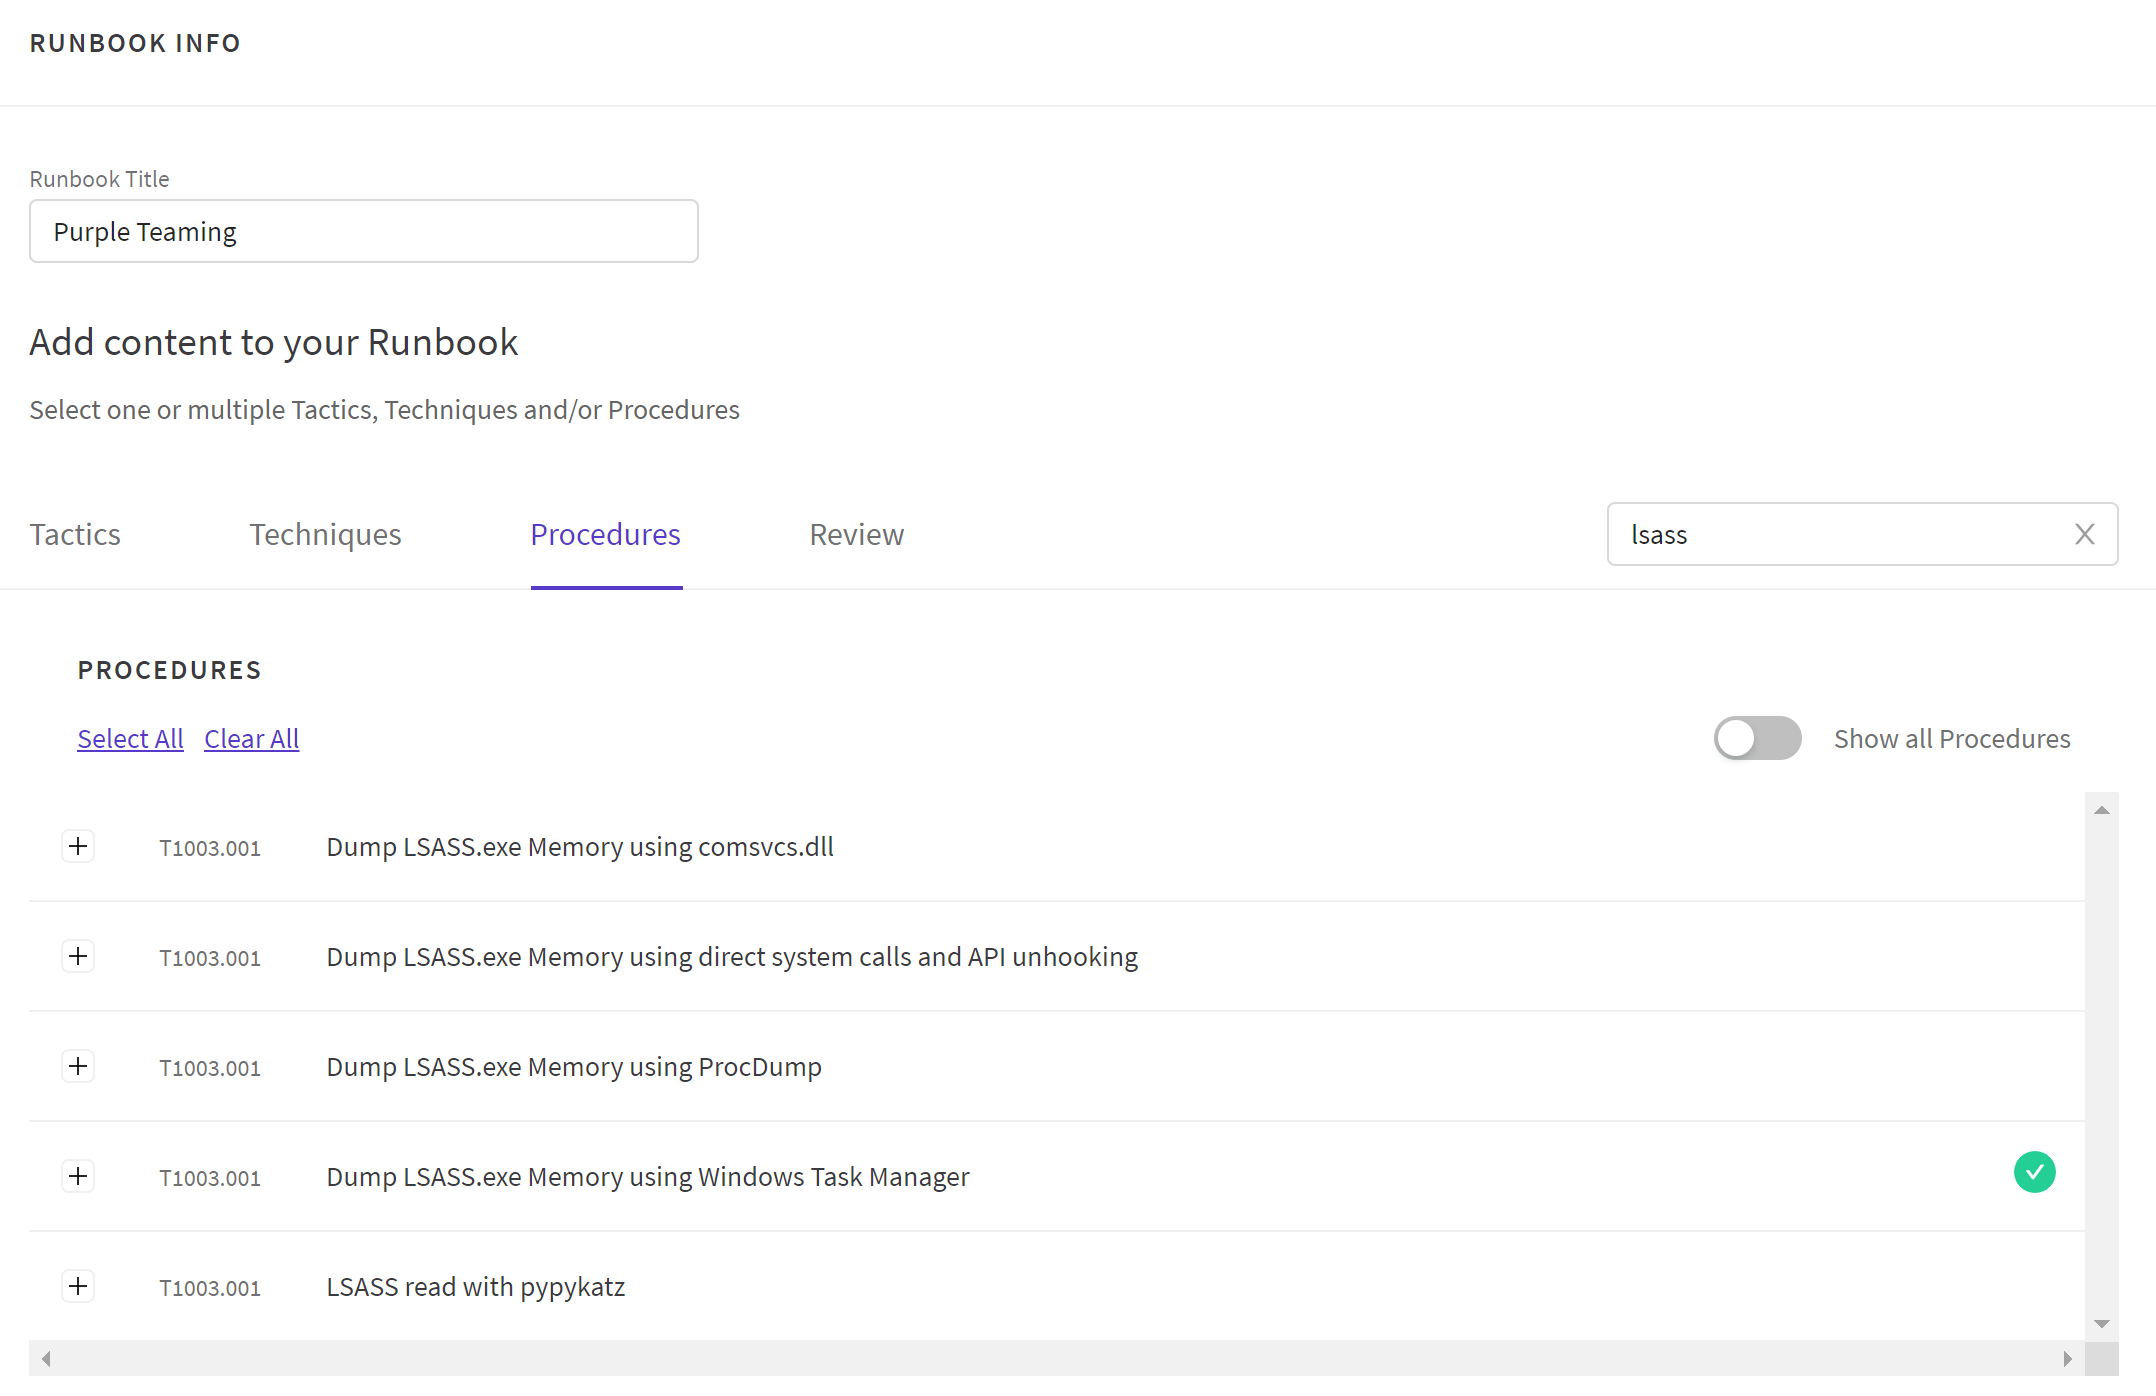Go to the Review tab

coord(856,534)
